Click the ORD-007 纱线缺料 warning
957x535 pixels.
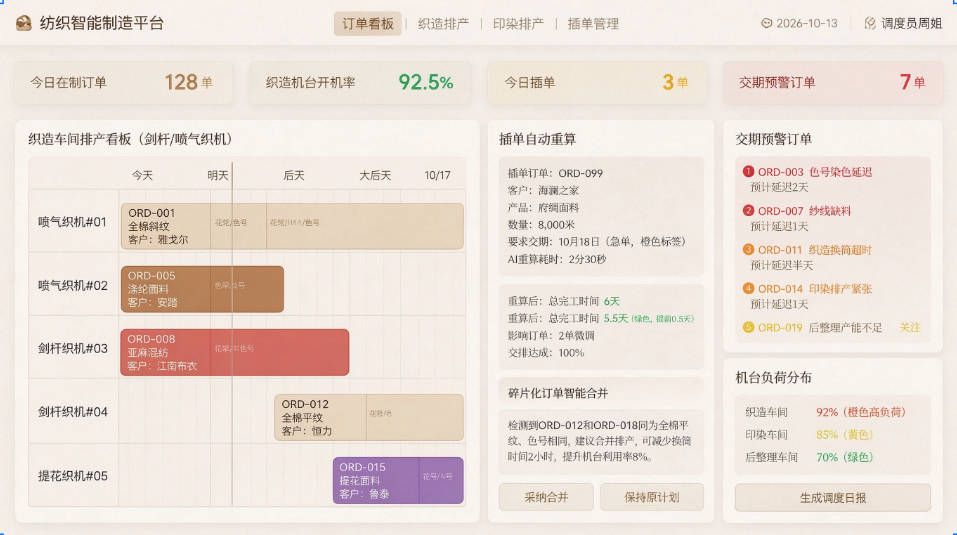[804, 211]
